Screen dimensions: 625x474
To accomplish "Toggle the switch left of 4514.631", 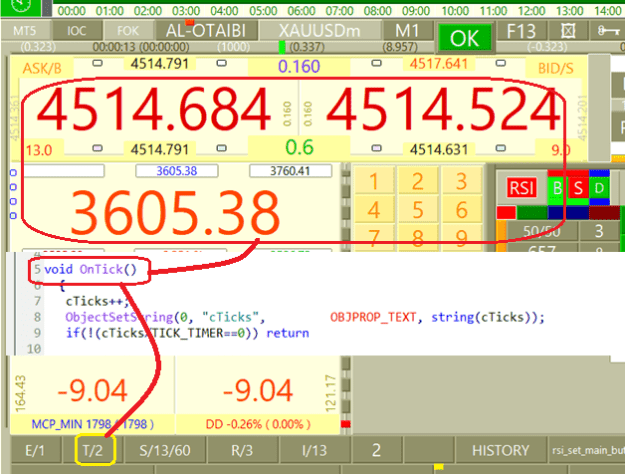I will [376, 148].
